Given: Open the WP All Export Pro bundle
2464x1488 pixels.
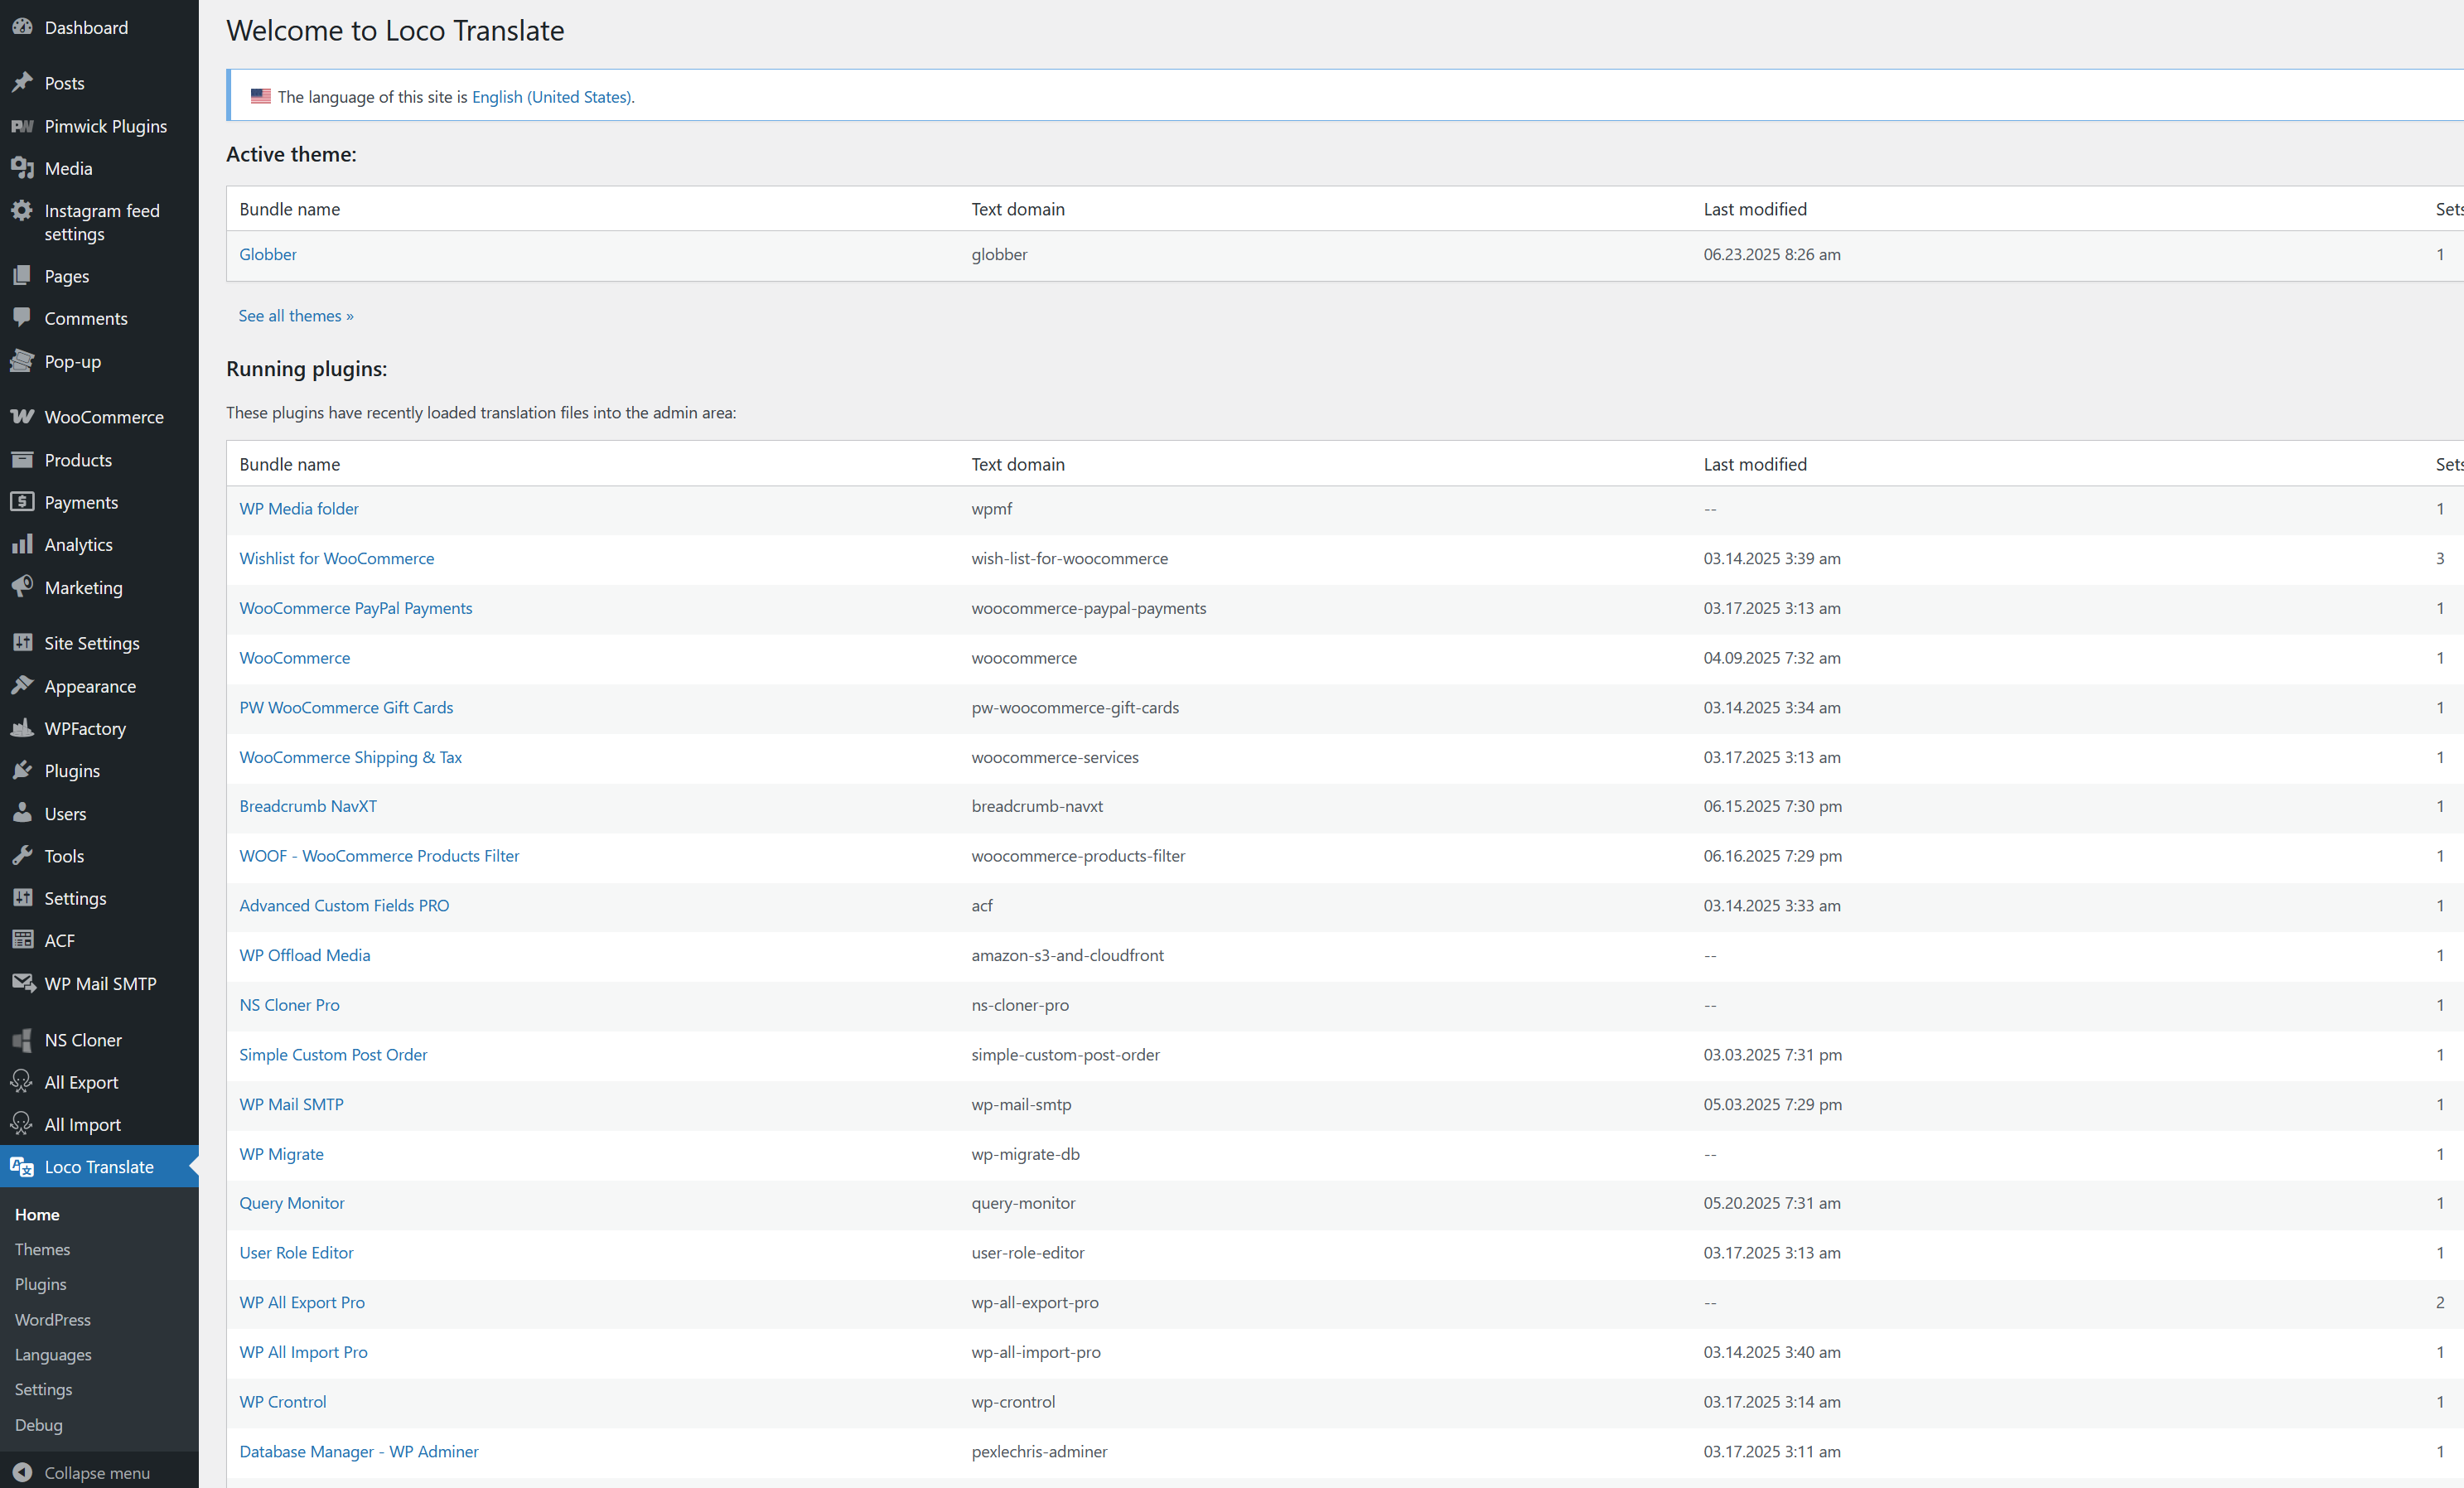Looking at the screenshot, I should pos(302,1302).
